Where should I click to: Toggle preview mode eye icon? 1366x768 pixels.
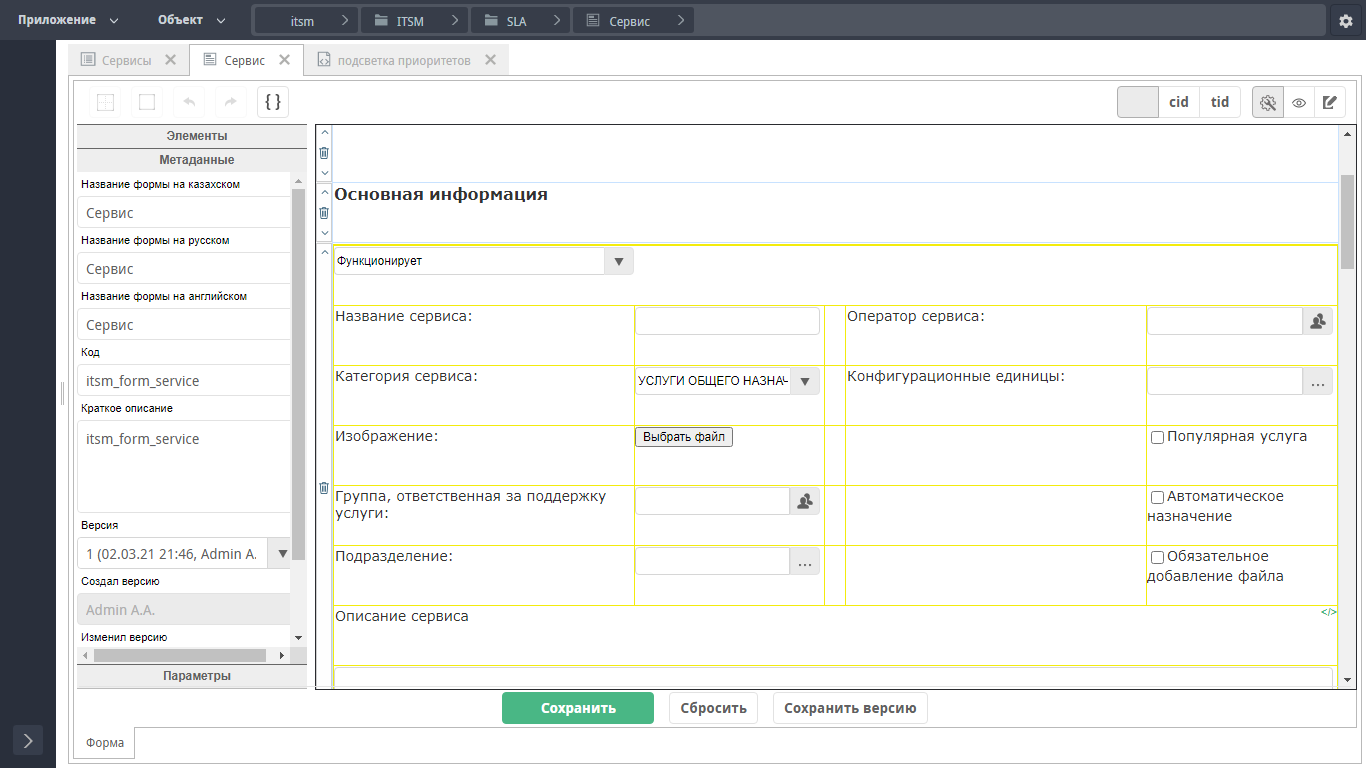(x=1299, y=102)
